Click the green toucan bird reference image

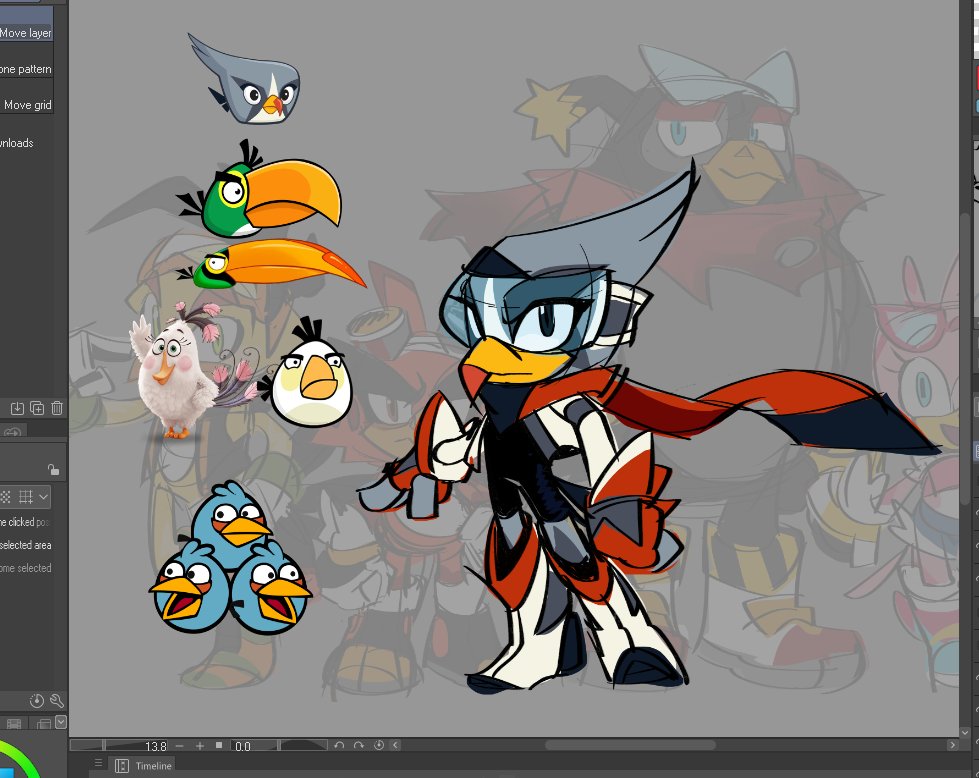tap(258, 190)
